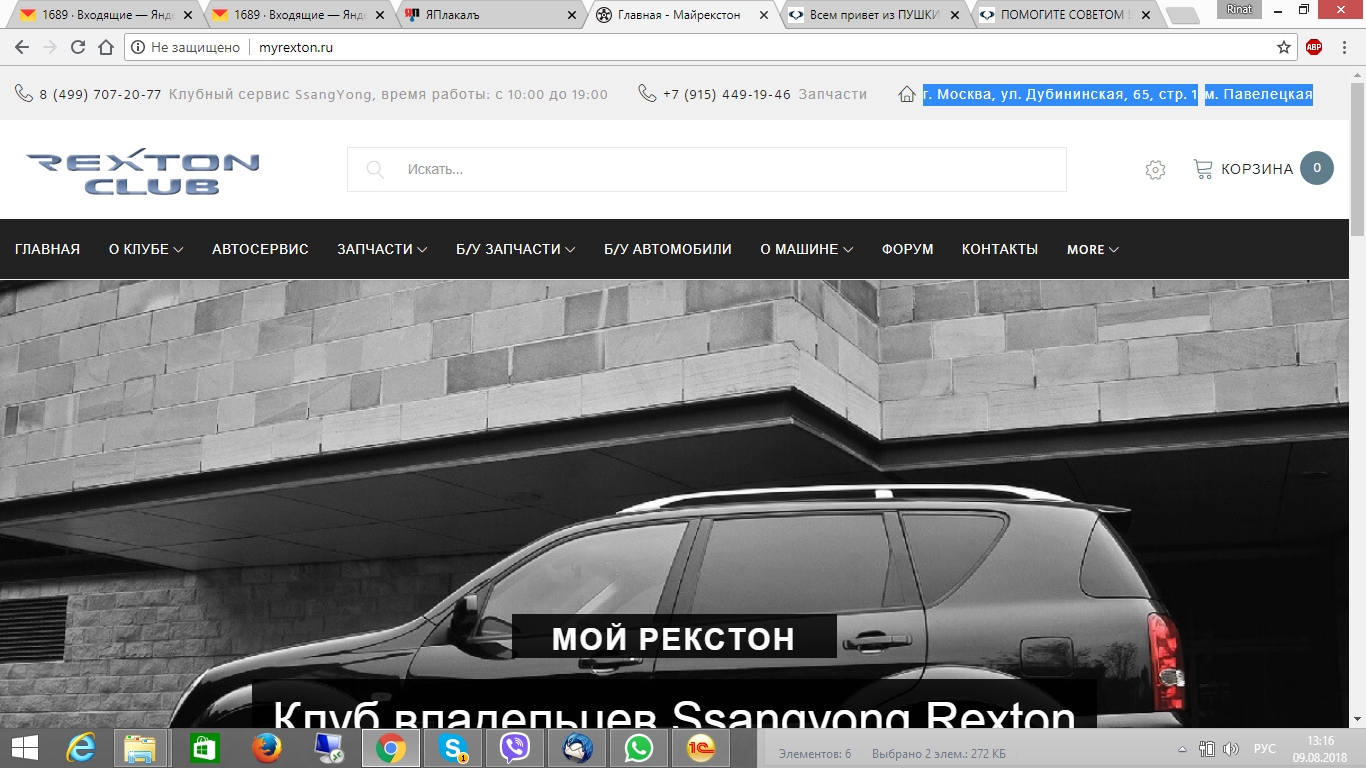Open site settings gear icon
This screenshot has width=1366, height=768.
point(1155,170)
